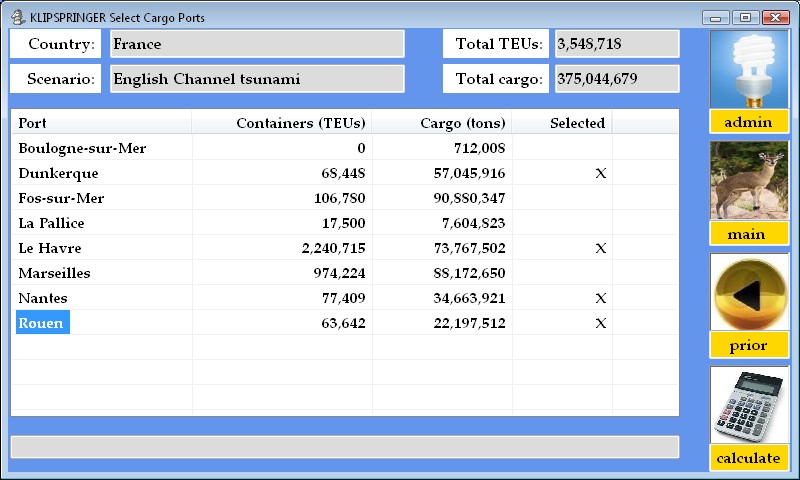Click the Scenario field English Channel tsunami

click(x=257, y=79)
